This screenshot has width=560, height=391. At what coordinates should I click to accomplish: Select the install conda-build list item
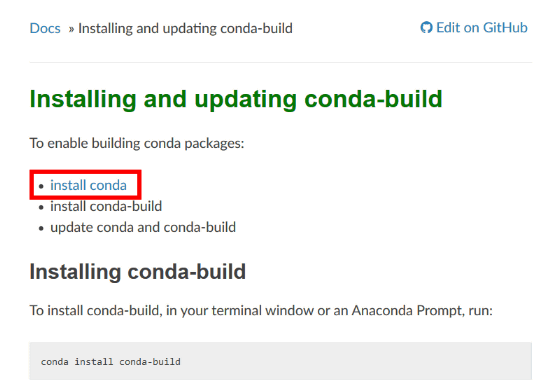click(106, 206)
